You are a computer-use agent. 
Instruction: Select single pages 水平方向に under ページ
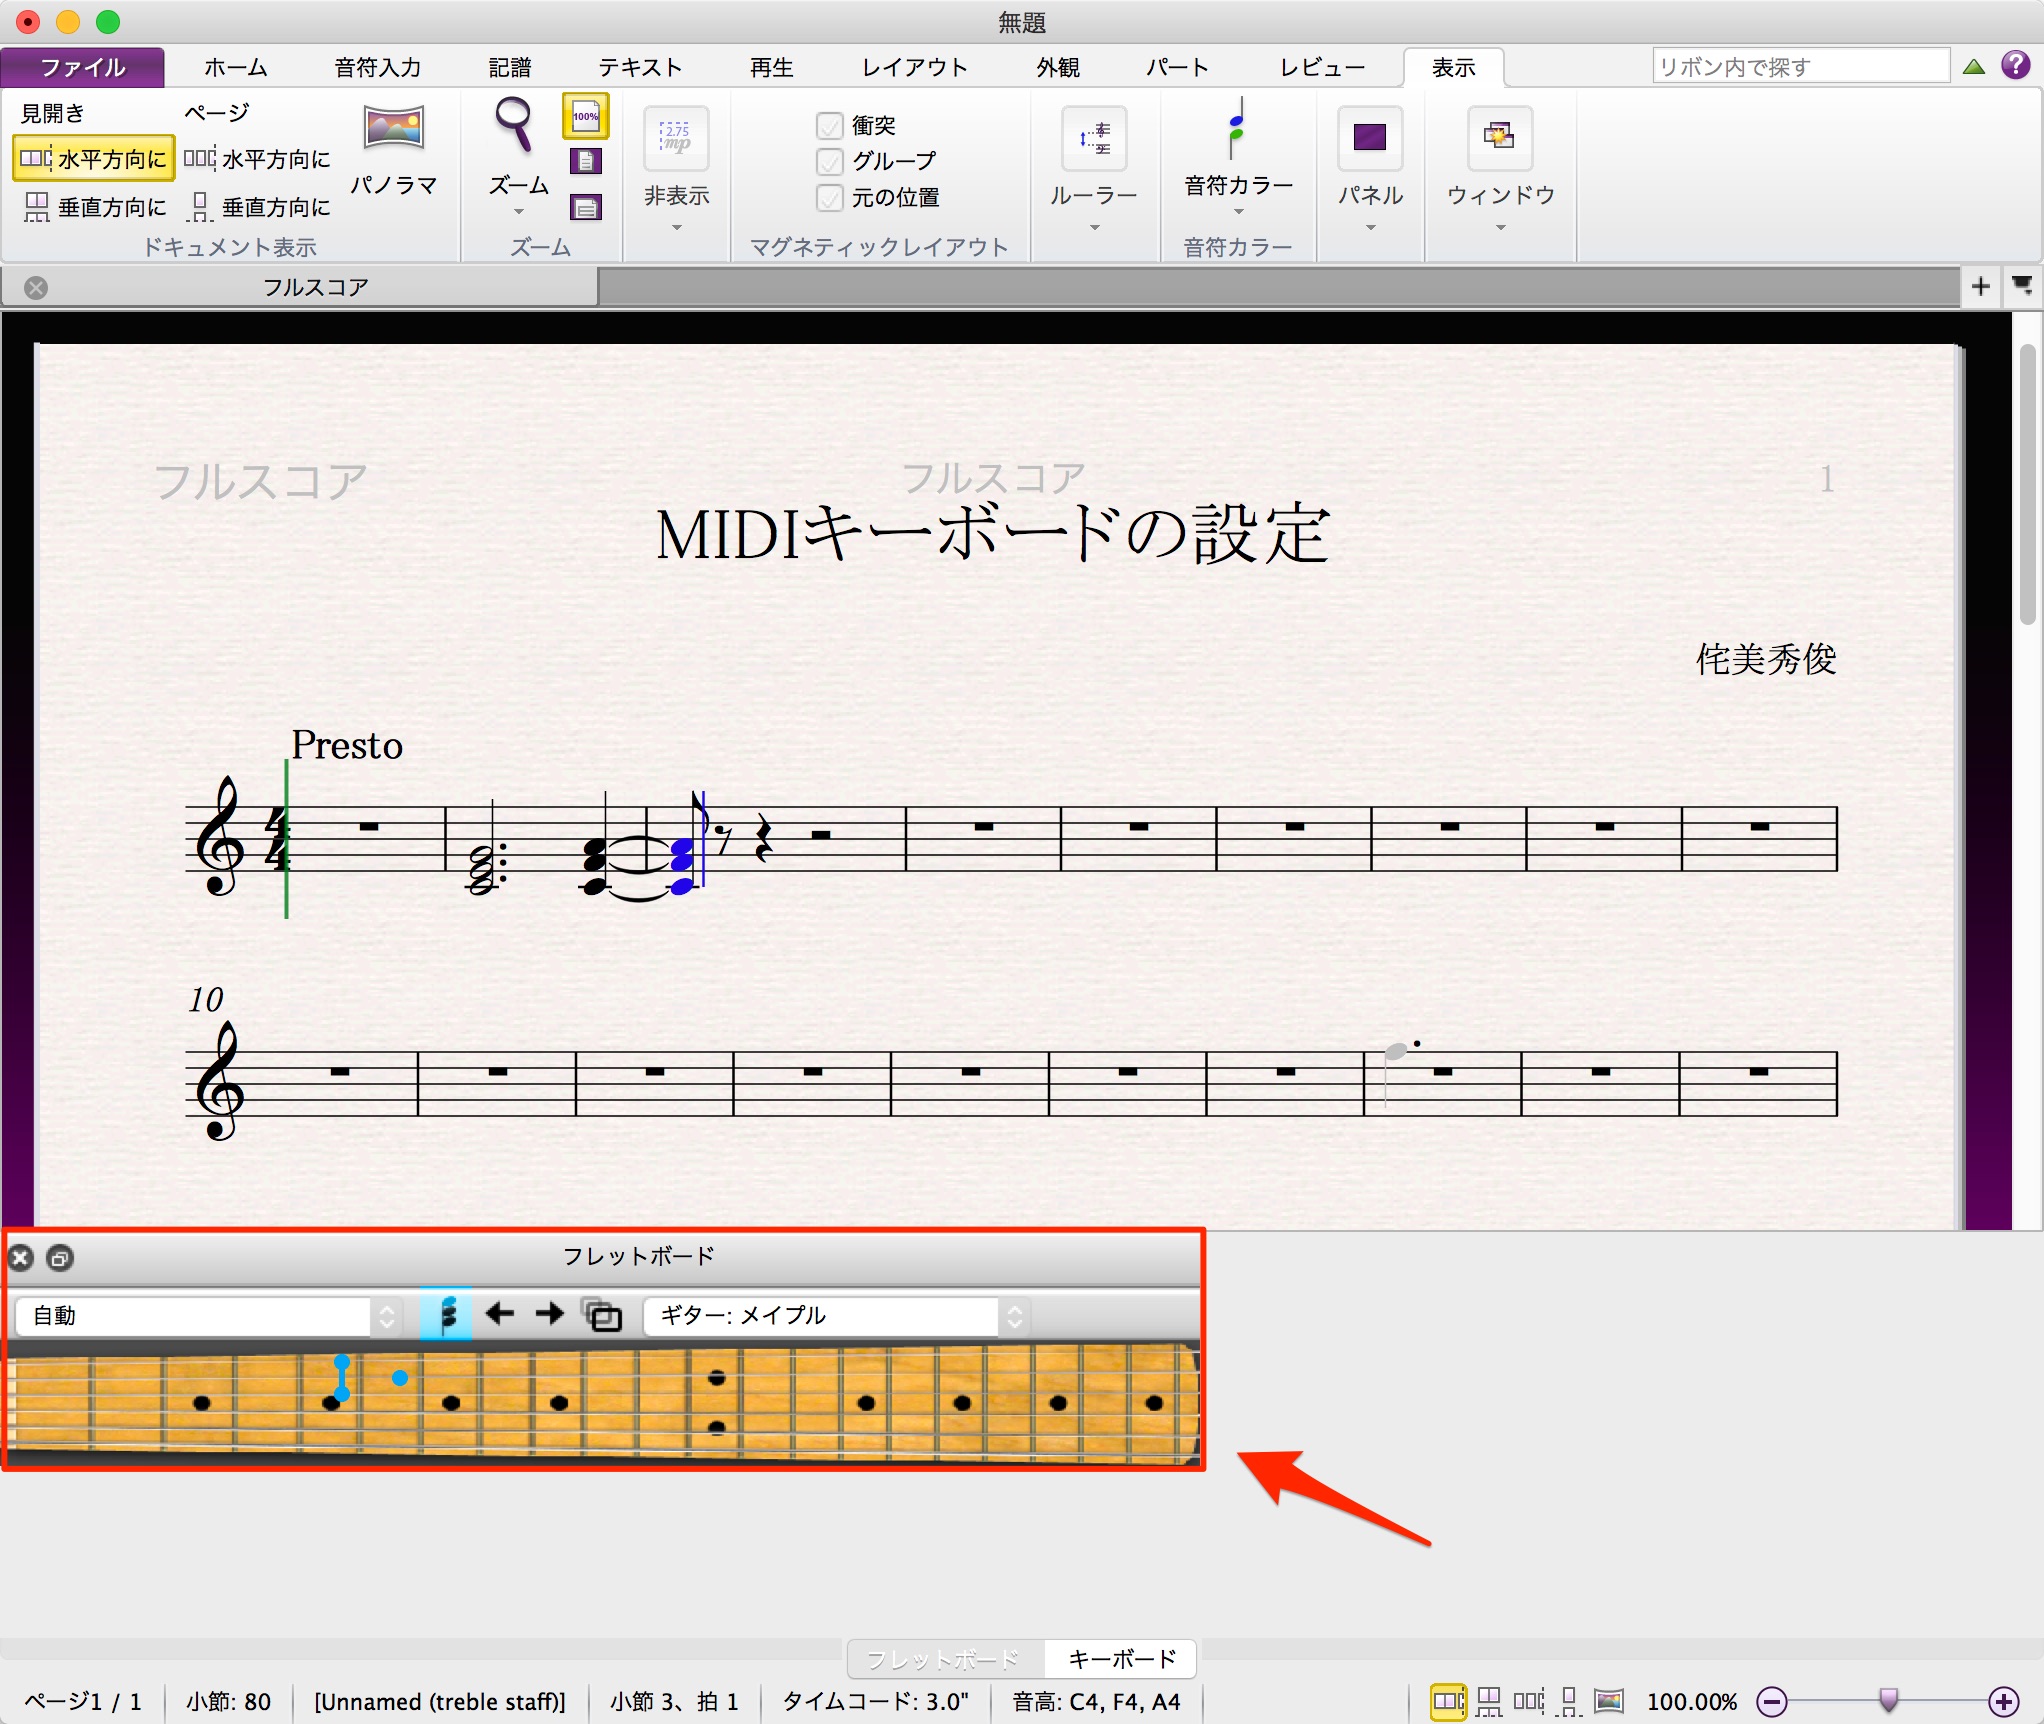pos(258,159)
